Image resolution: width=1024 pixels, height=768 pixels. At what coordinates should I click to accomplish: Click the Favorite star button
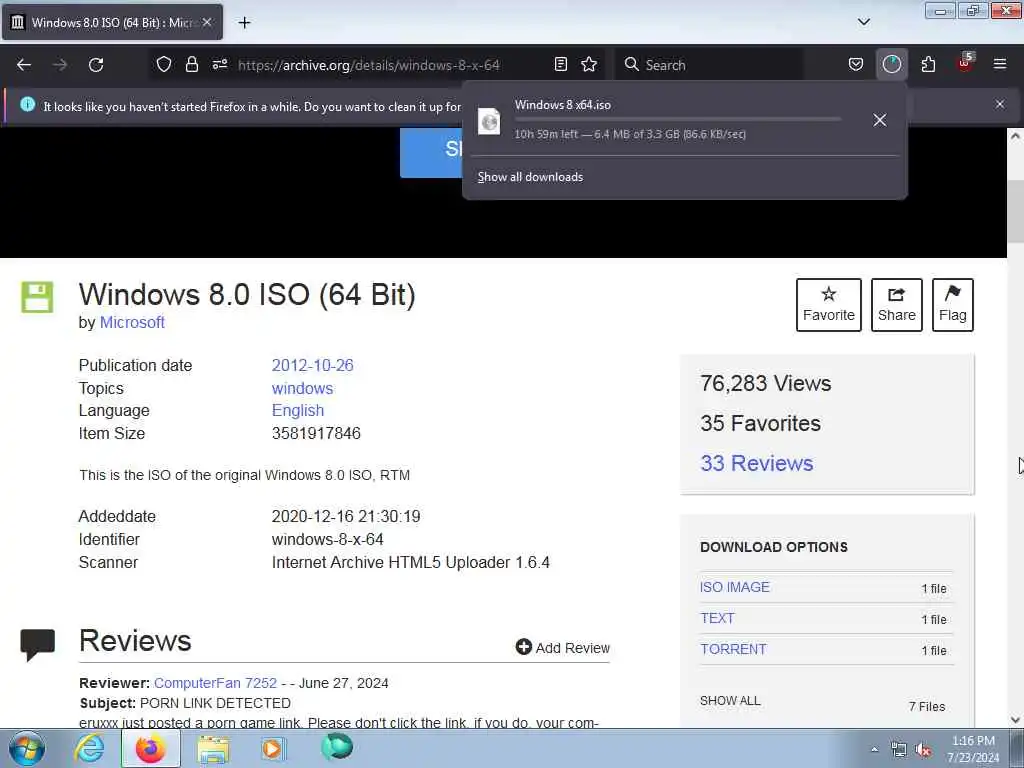829,305
